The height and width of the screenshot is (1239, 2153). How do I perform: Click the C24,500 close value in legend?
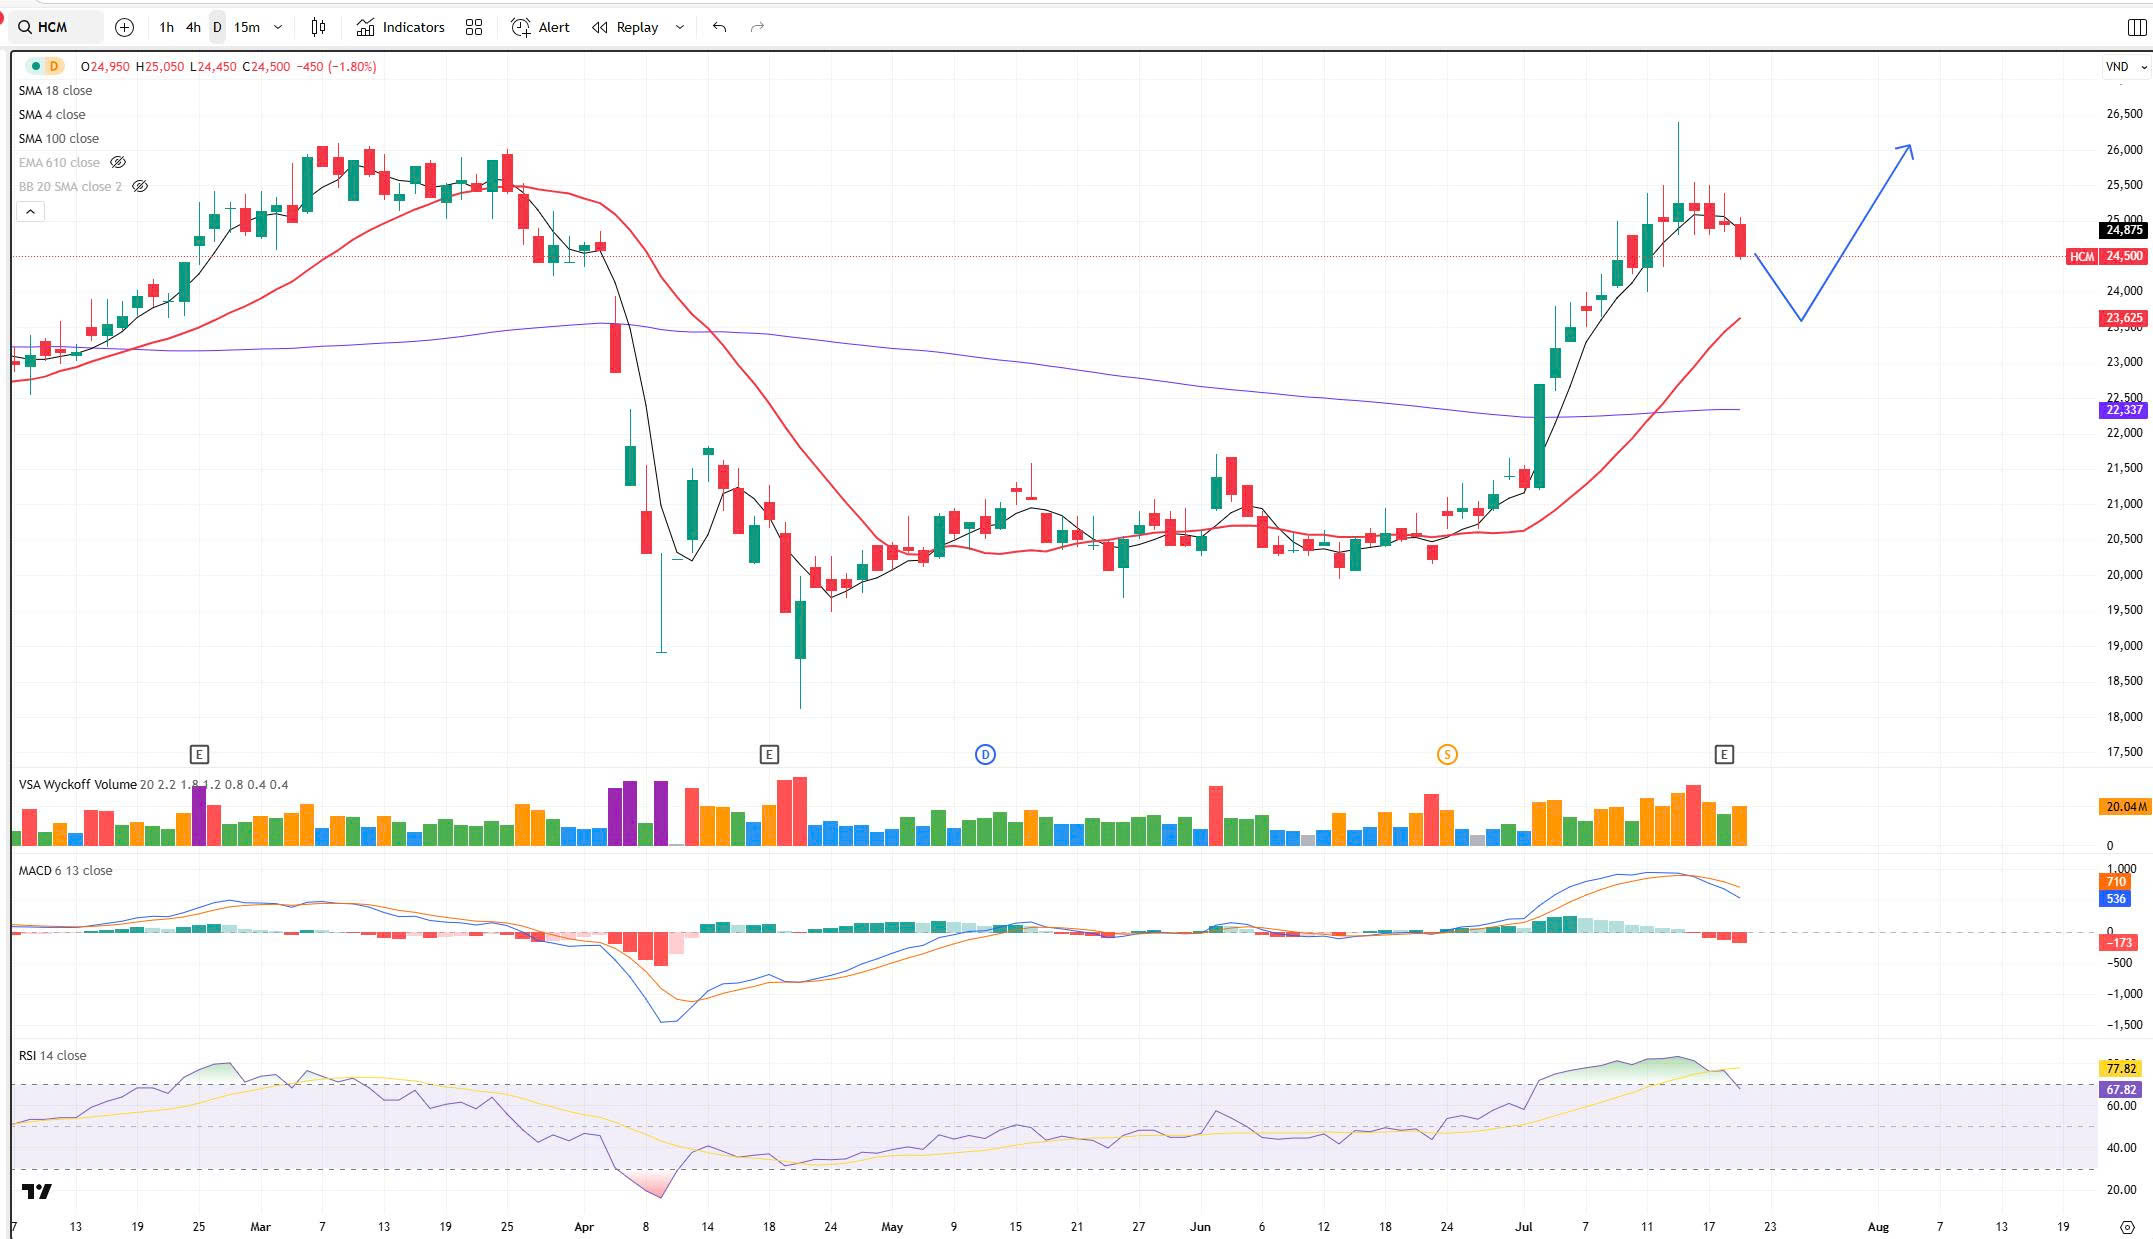click(x=266, y=66)
